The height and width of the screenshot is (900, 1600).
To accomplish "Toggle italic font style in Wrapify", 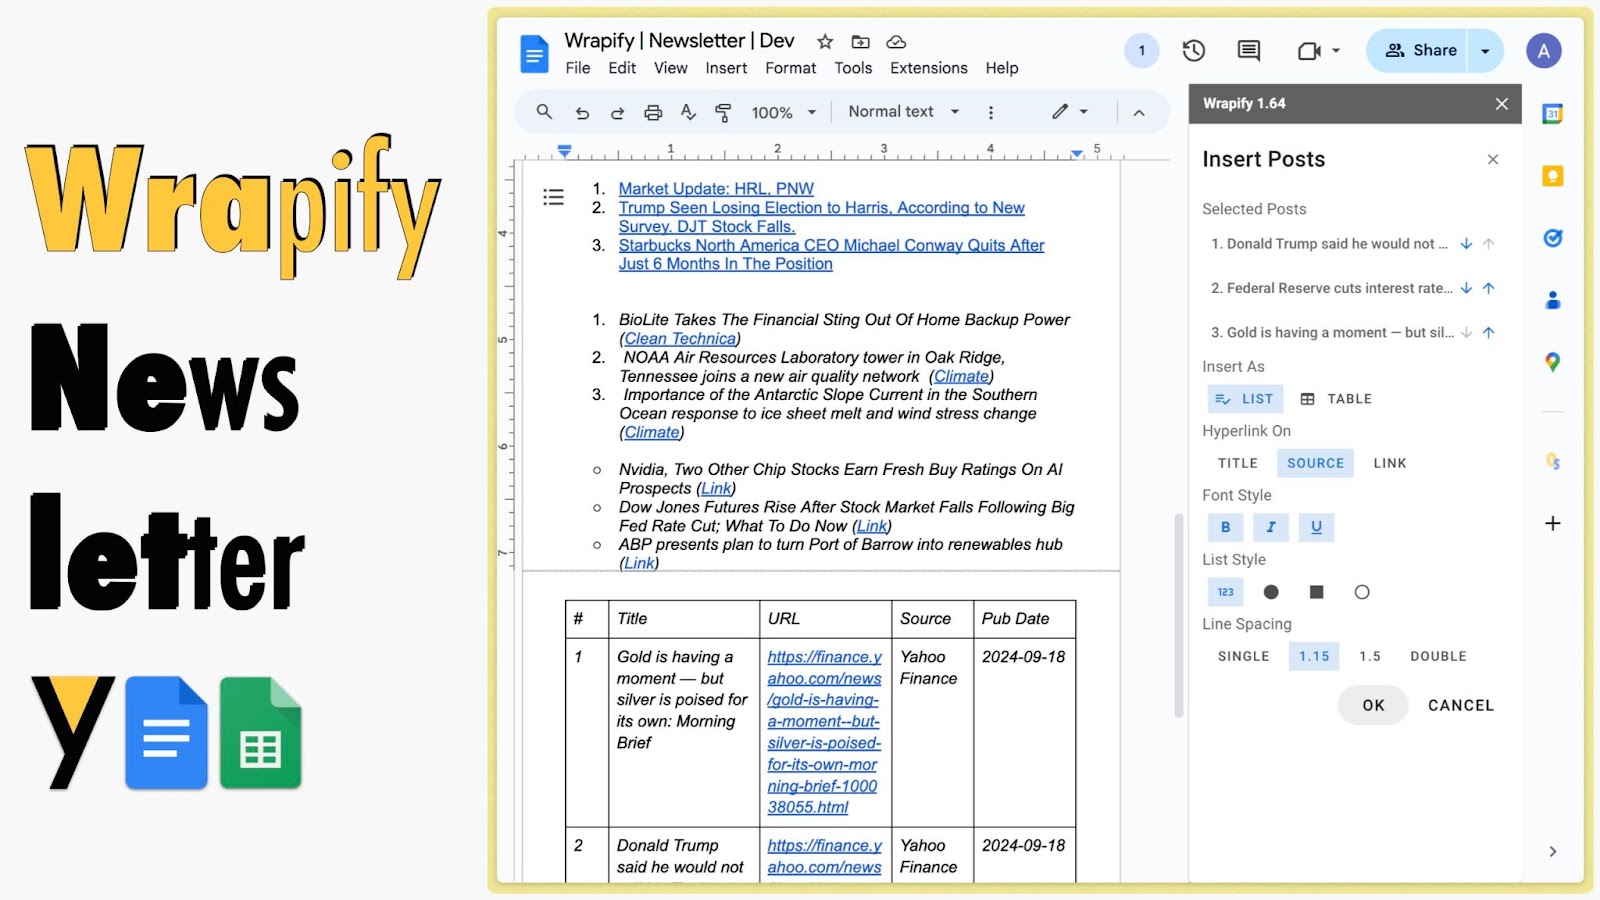I will (x=1271, y=527).
